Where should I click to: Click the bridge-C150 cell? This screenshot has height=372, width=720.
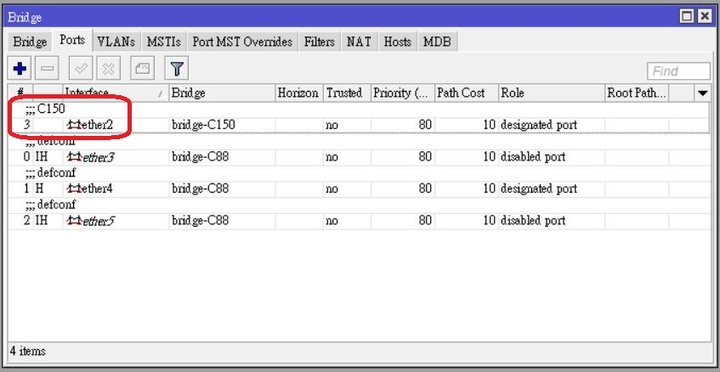coord(203,124)
